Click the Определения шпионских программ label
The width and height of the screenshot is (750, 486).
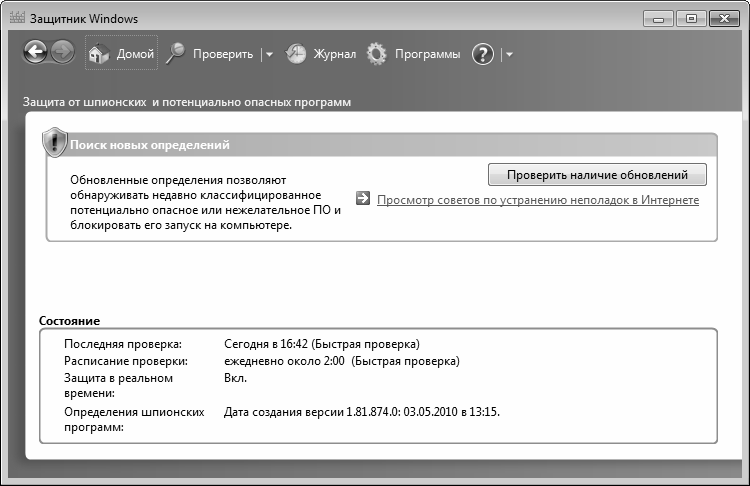[x=134, y=420]
